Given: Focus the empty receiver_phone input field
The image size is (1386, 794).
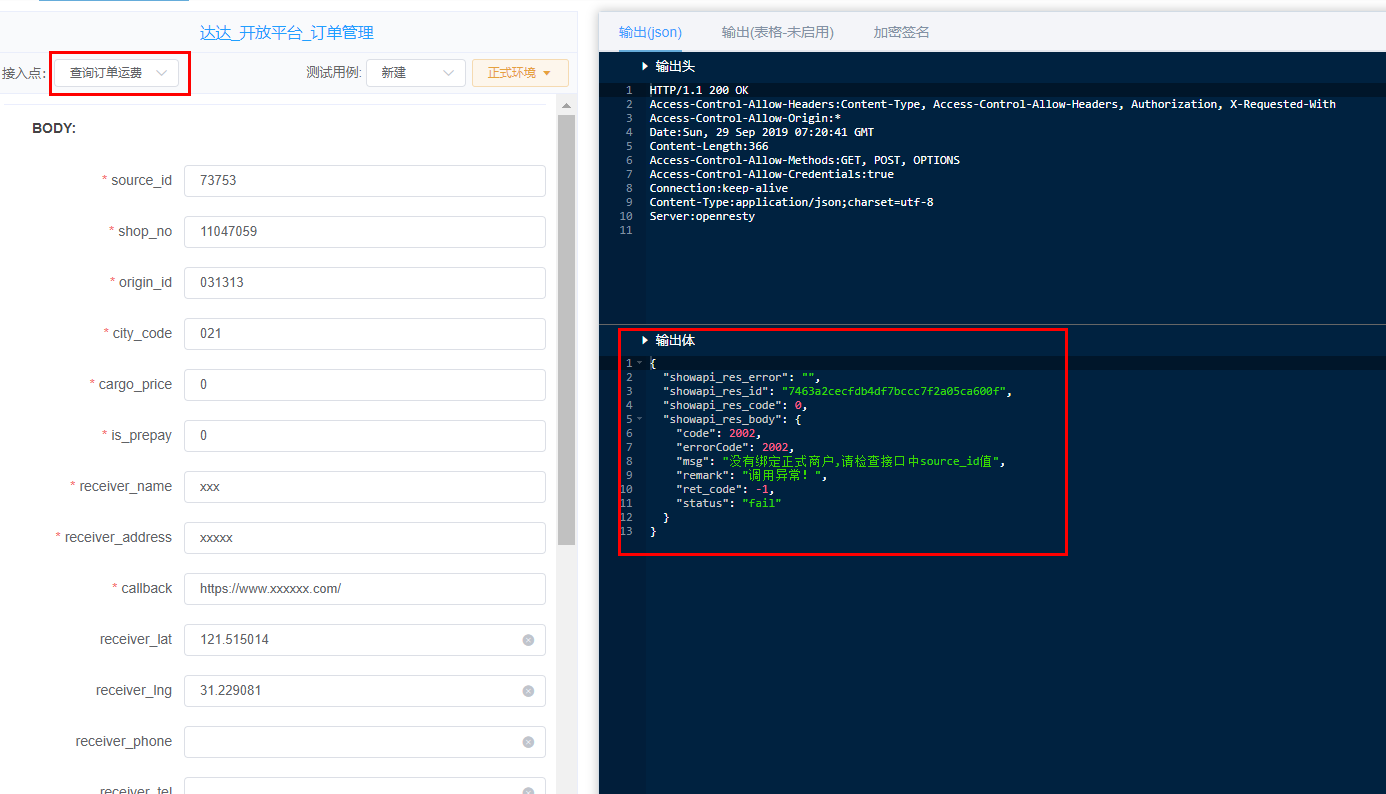Looking at the screenshot, I should pyautogui.click(x=365, y=742).
